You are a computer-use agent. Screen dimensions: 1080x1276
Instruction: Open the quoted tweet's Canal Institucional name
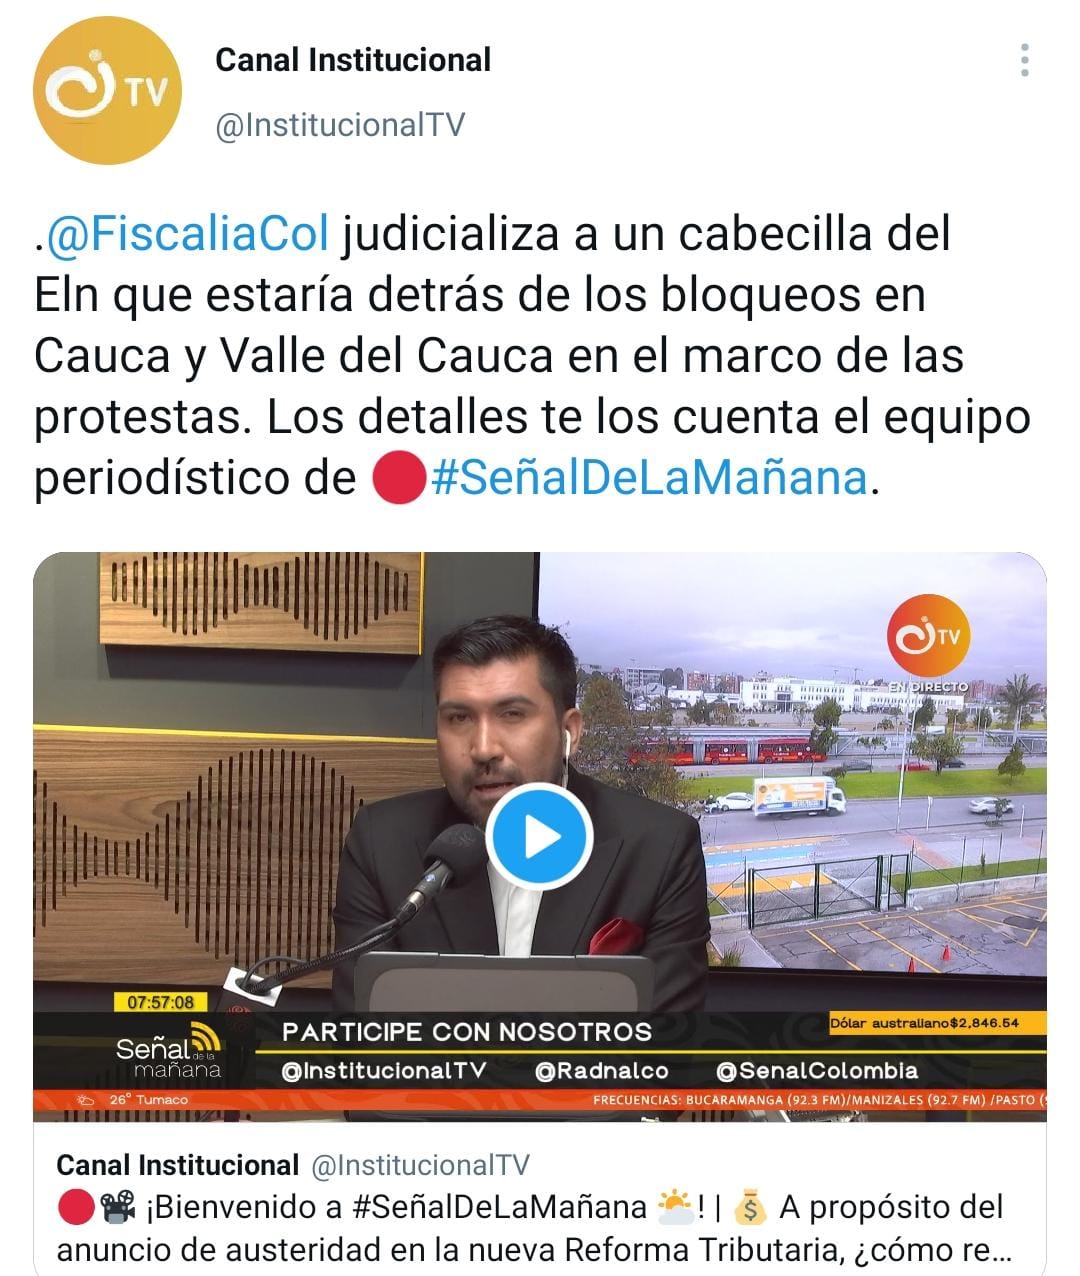click(x=177, y=1165)
